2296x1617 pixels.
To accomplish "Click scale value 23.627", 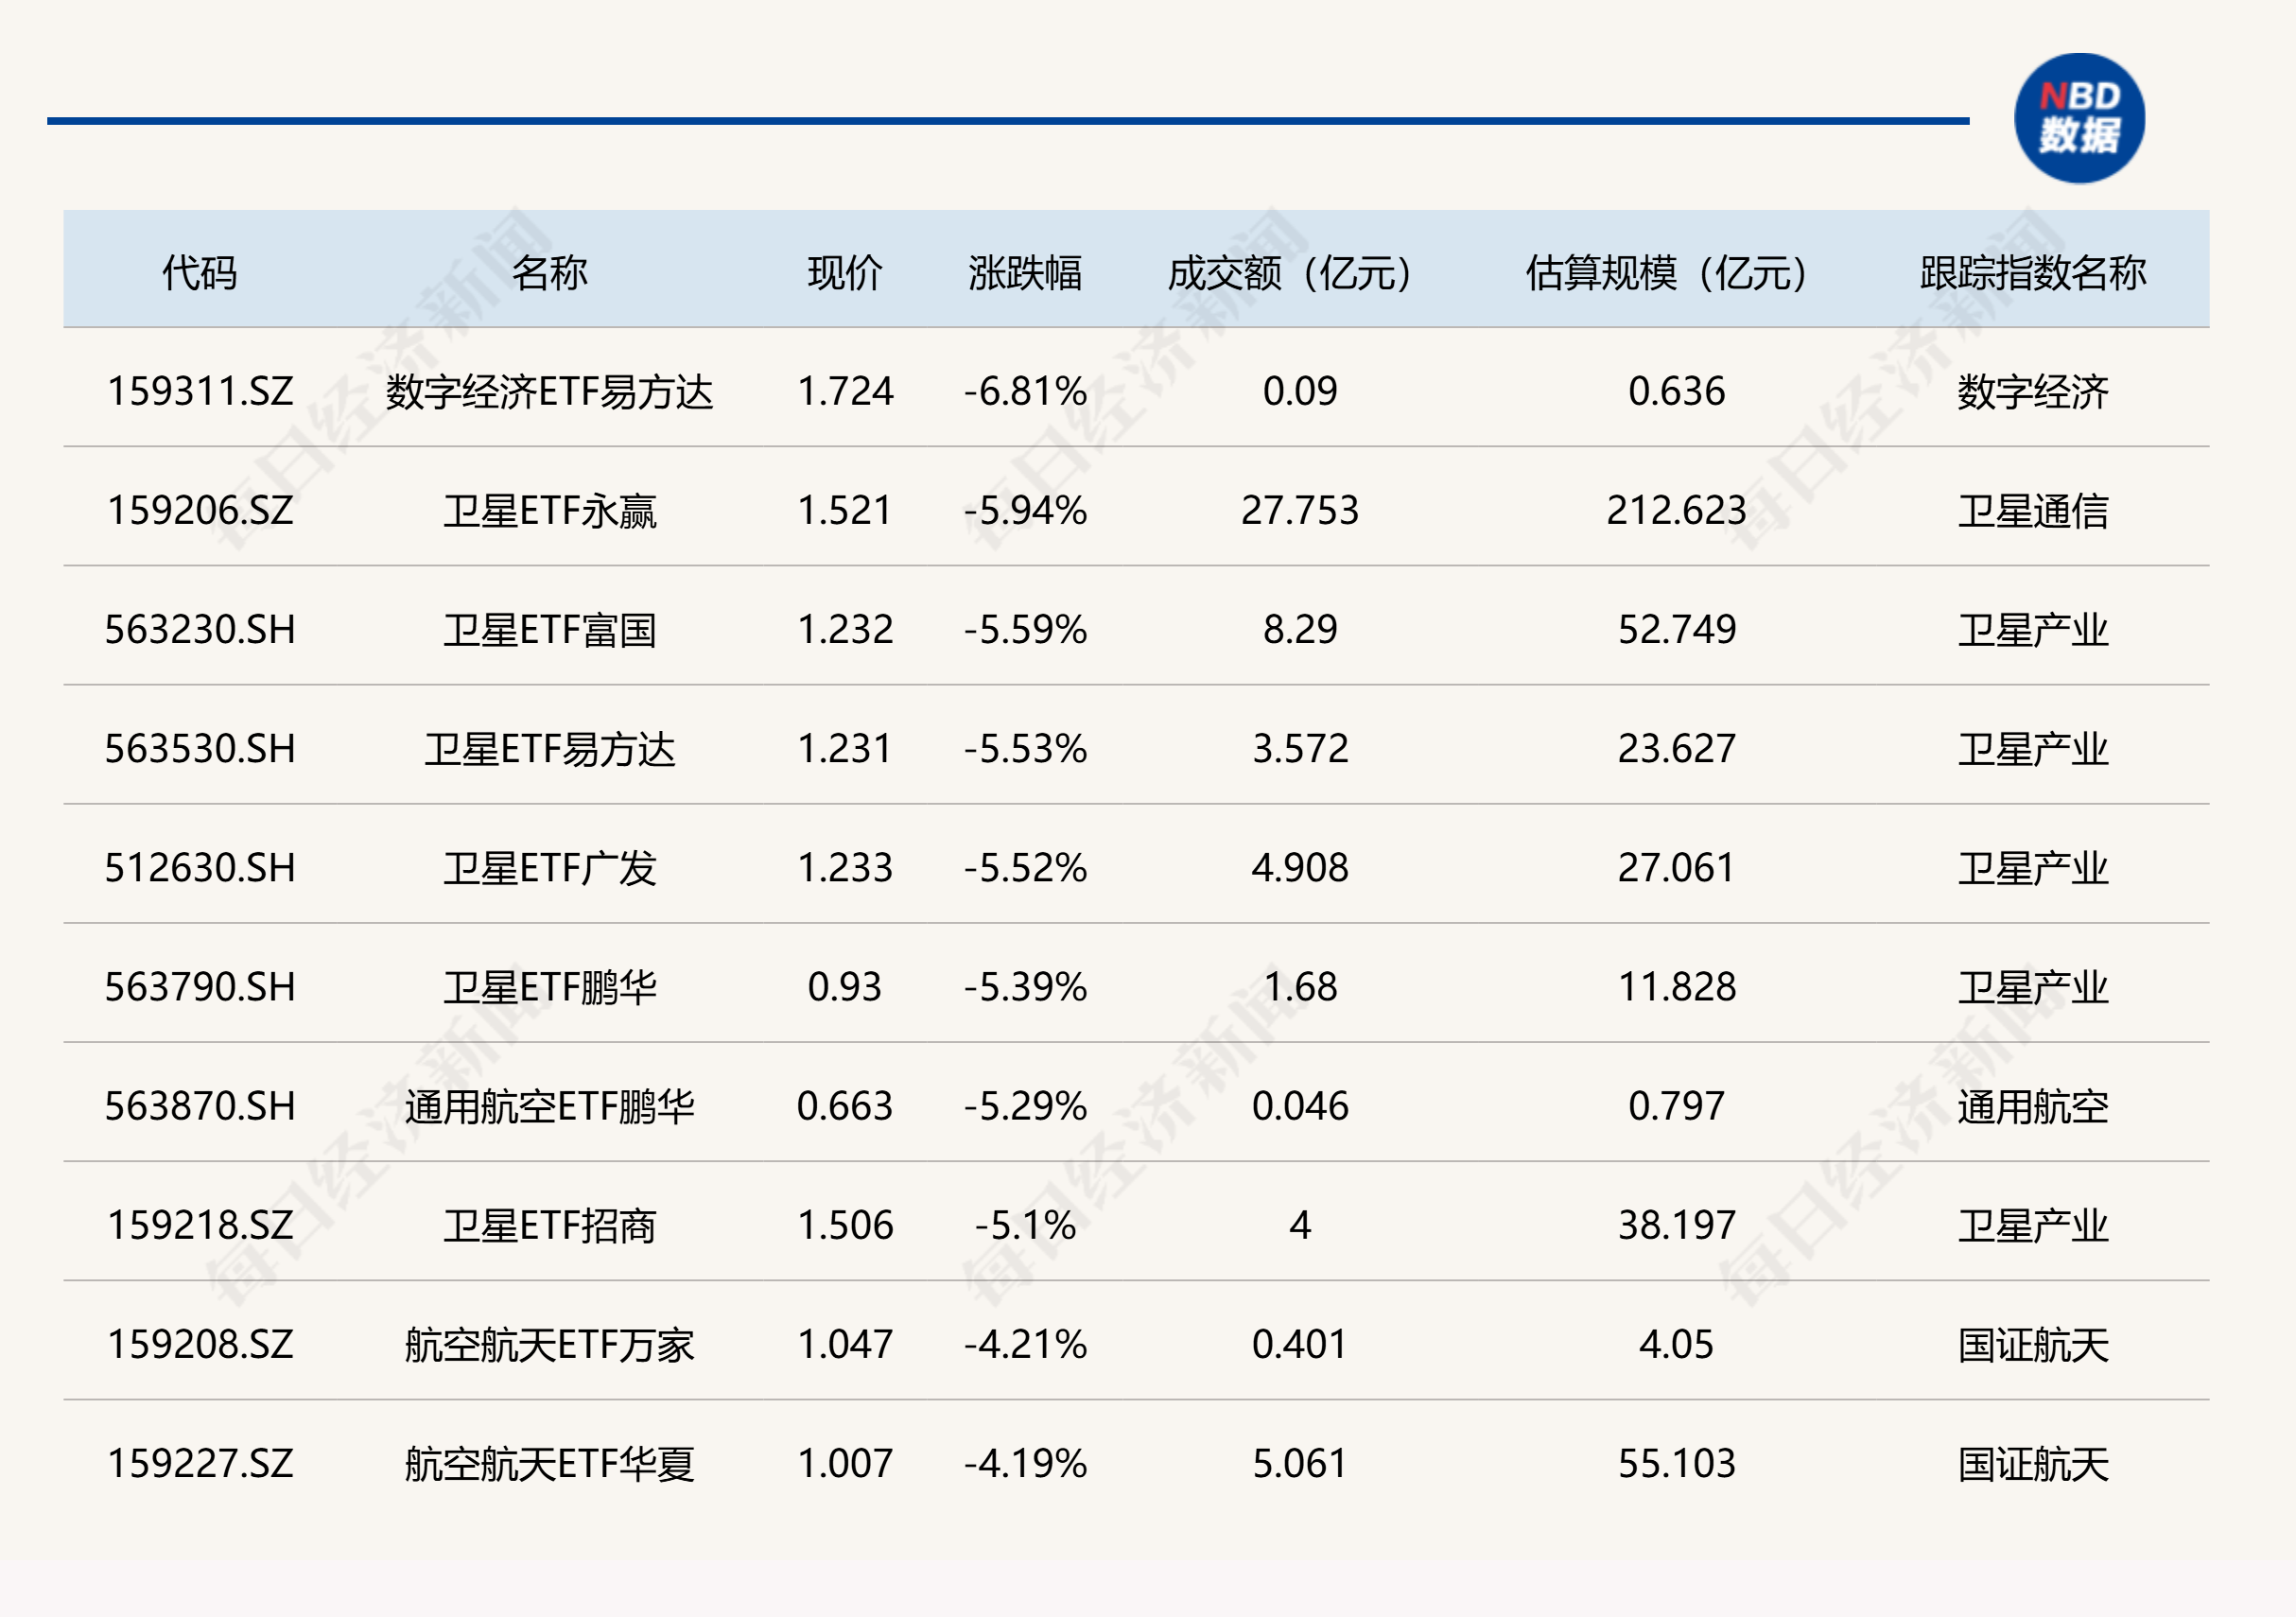I will click(1677, 748).
